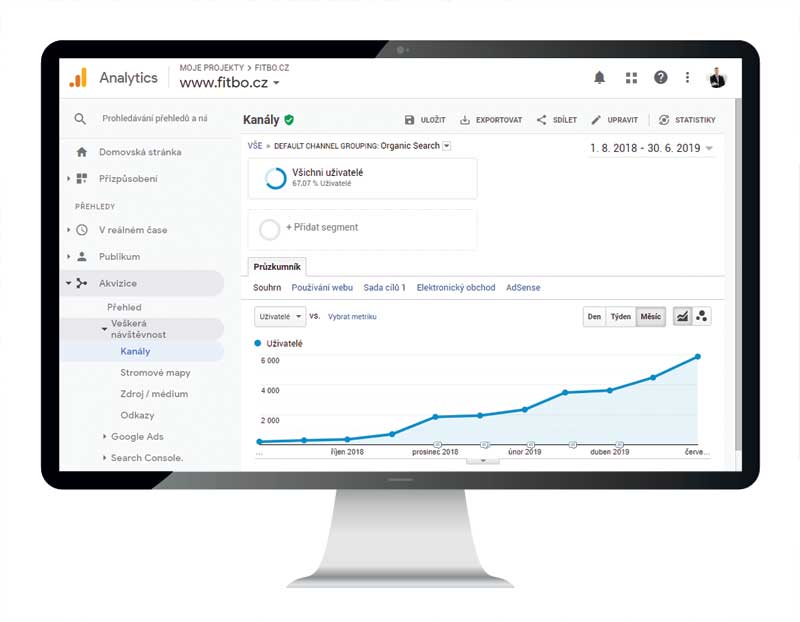The width and height of the screenshot is (800, 622).
Task: Open the apps grid icon
Action: 631,78
